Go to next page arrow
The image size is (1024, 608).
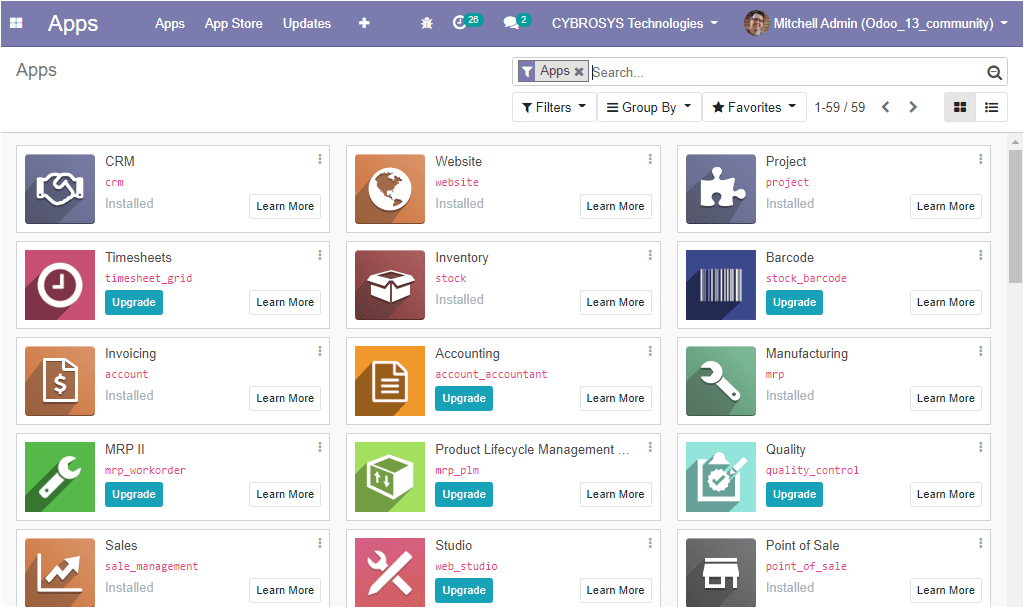tap(913, 107)
